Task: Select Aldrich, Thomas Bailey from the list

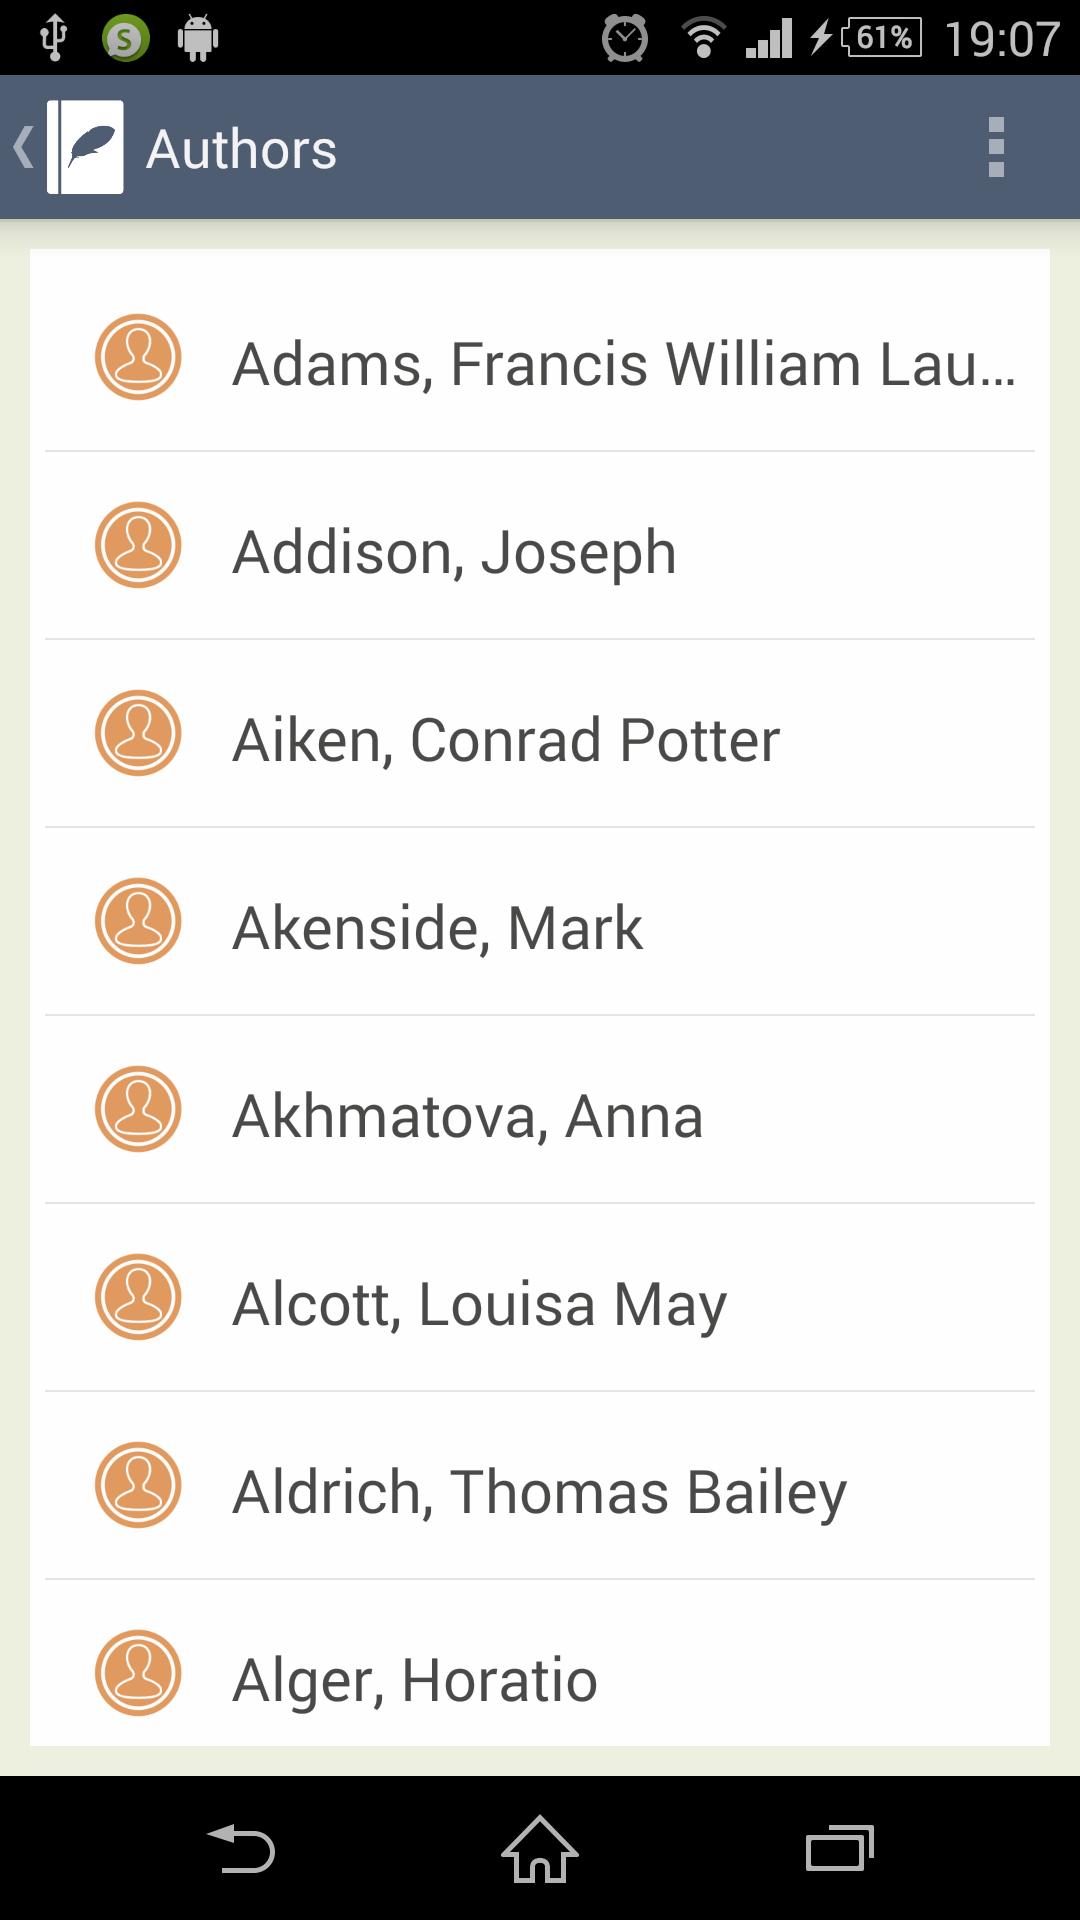Action: (x=539, y=1492)
